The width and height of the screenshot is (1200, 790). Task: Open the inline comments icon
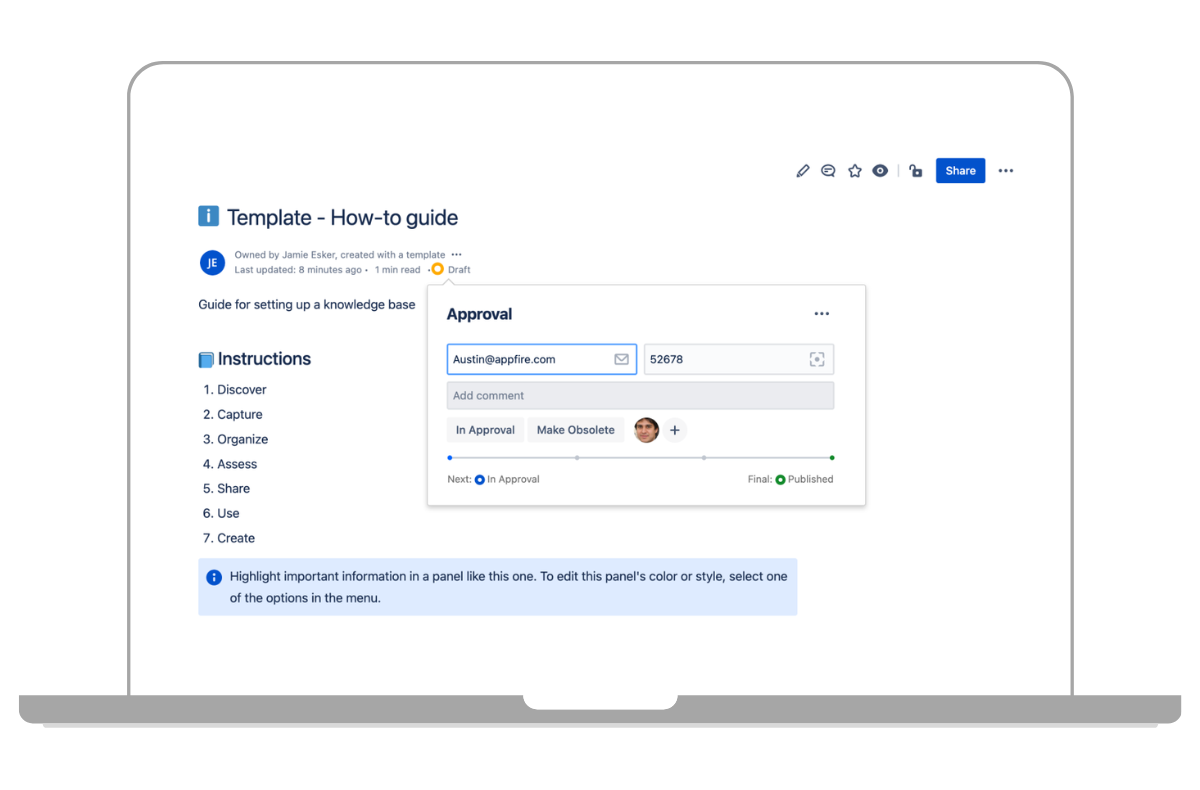tap(828, 171)
